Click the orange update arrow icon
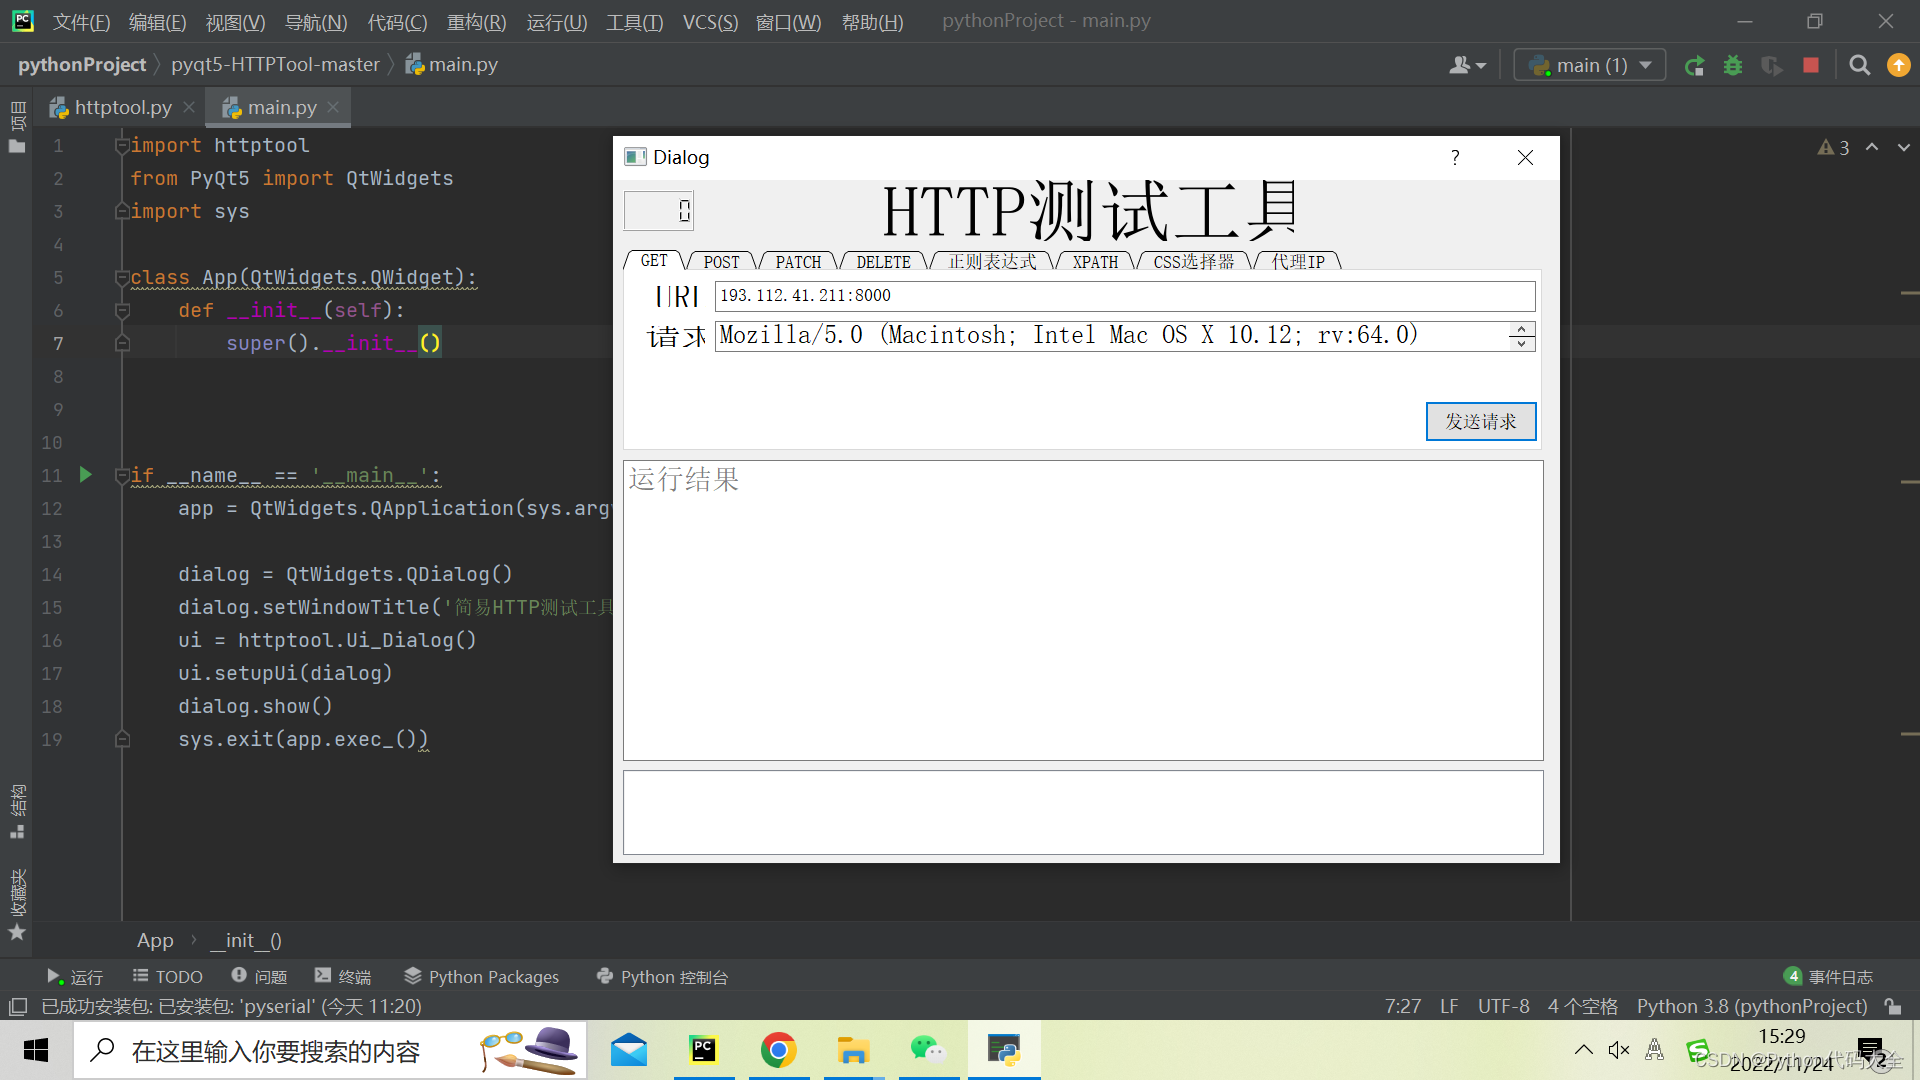Viewport: 1920px width, 1080px height. pyautogui.click(x=1898, y=66)
